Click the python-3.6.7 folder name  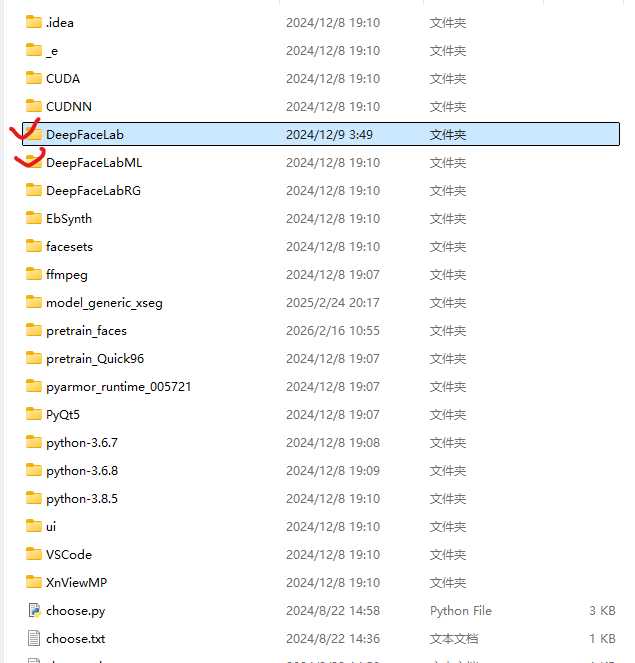(82, 442)
